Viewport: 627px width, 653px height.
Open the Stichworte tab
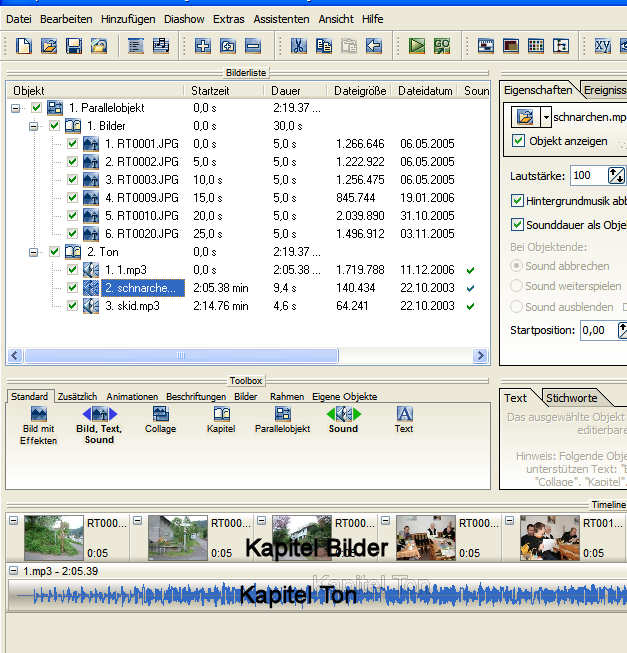point(570,398)
